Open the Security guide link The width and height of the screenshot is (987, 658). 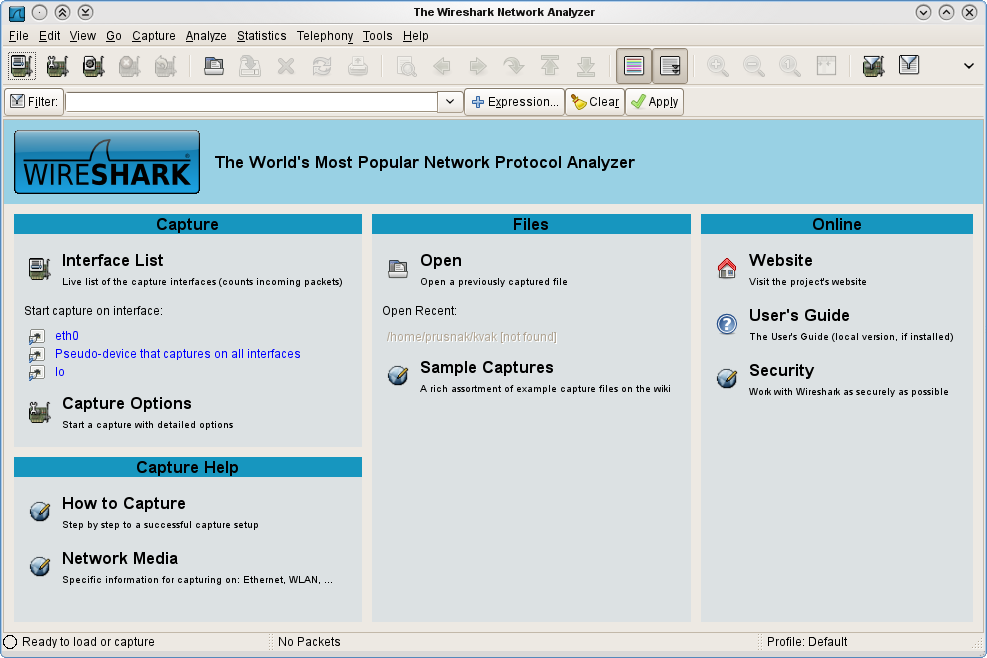tap(781, 370)
